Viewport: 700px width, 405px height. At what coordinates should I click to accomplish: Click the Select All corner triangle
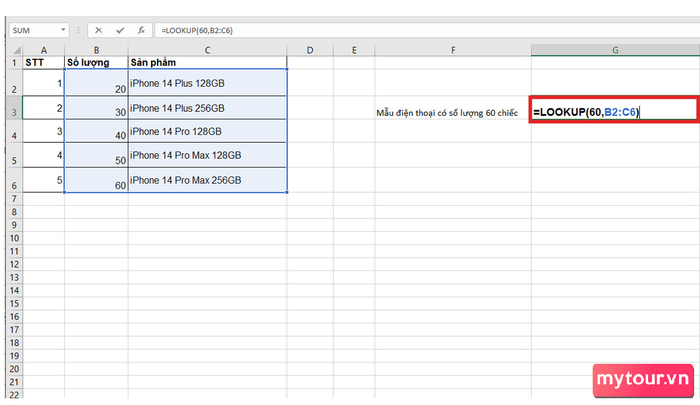[16, 50]
